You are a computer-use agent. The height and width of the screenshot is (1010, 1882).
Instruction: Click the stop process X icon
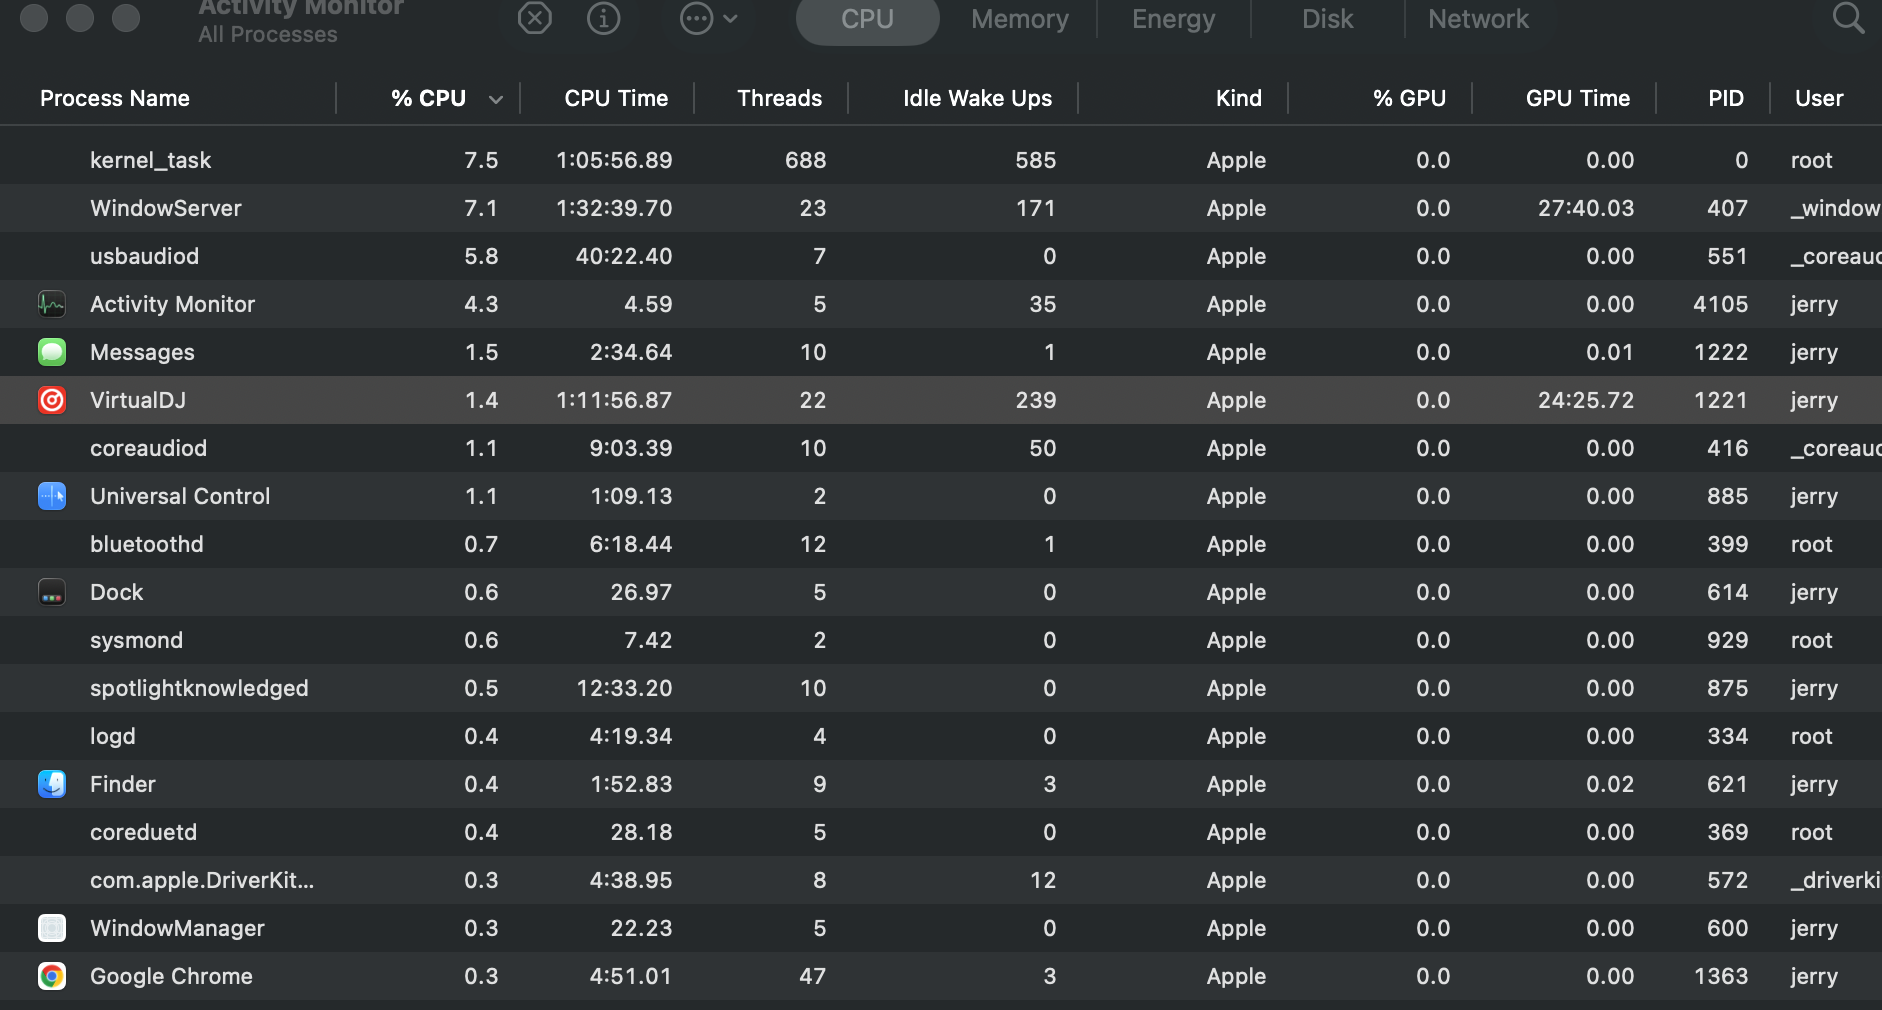(x=535, y=18)
